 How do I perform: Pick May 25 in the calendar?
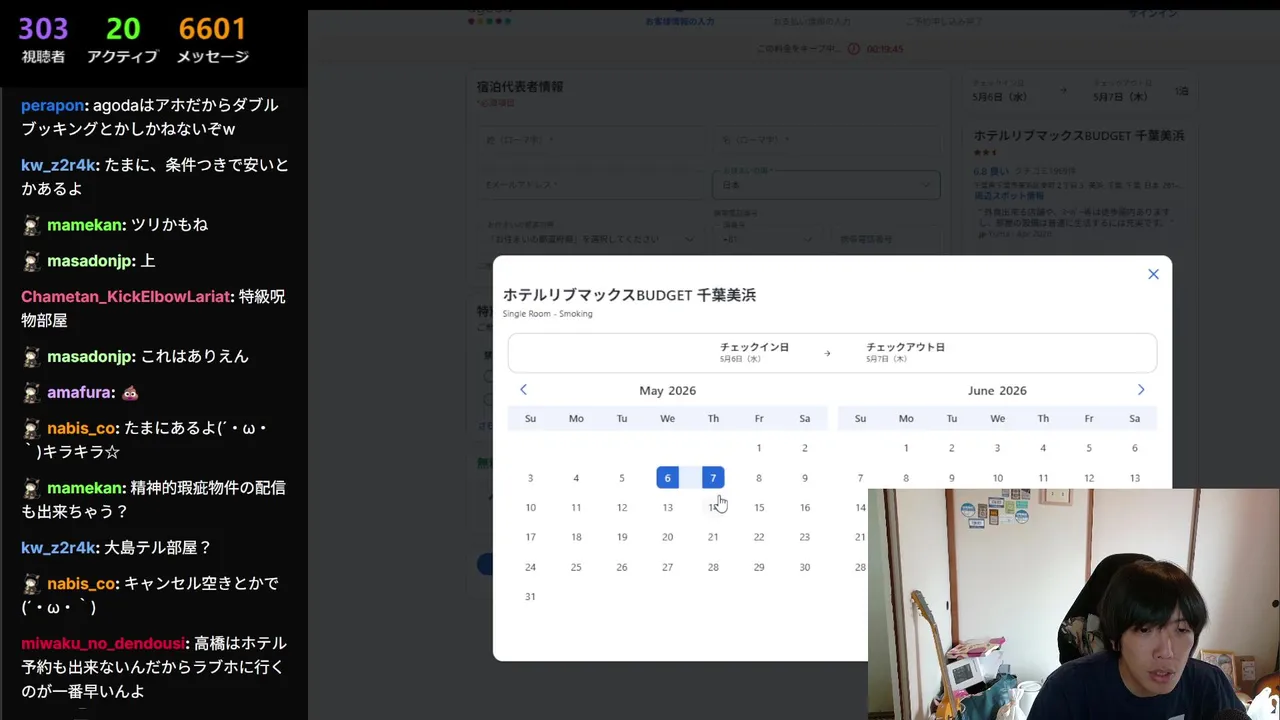point(576,567)
